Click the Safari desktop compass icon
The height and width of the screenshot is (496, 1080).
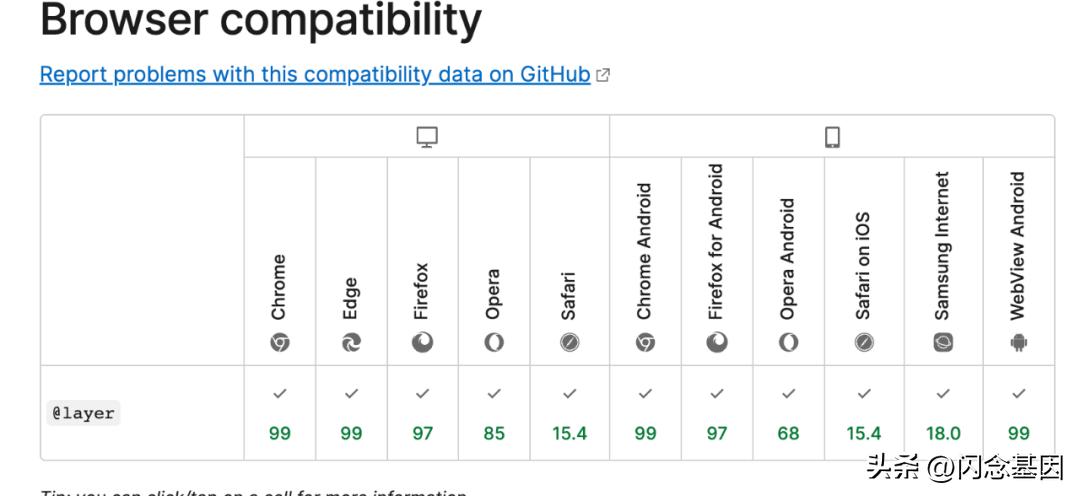[x=569, y=342]
